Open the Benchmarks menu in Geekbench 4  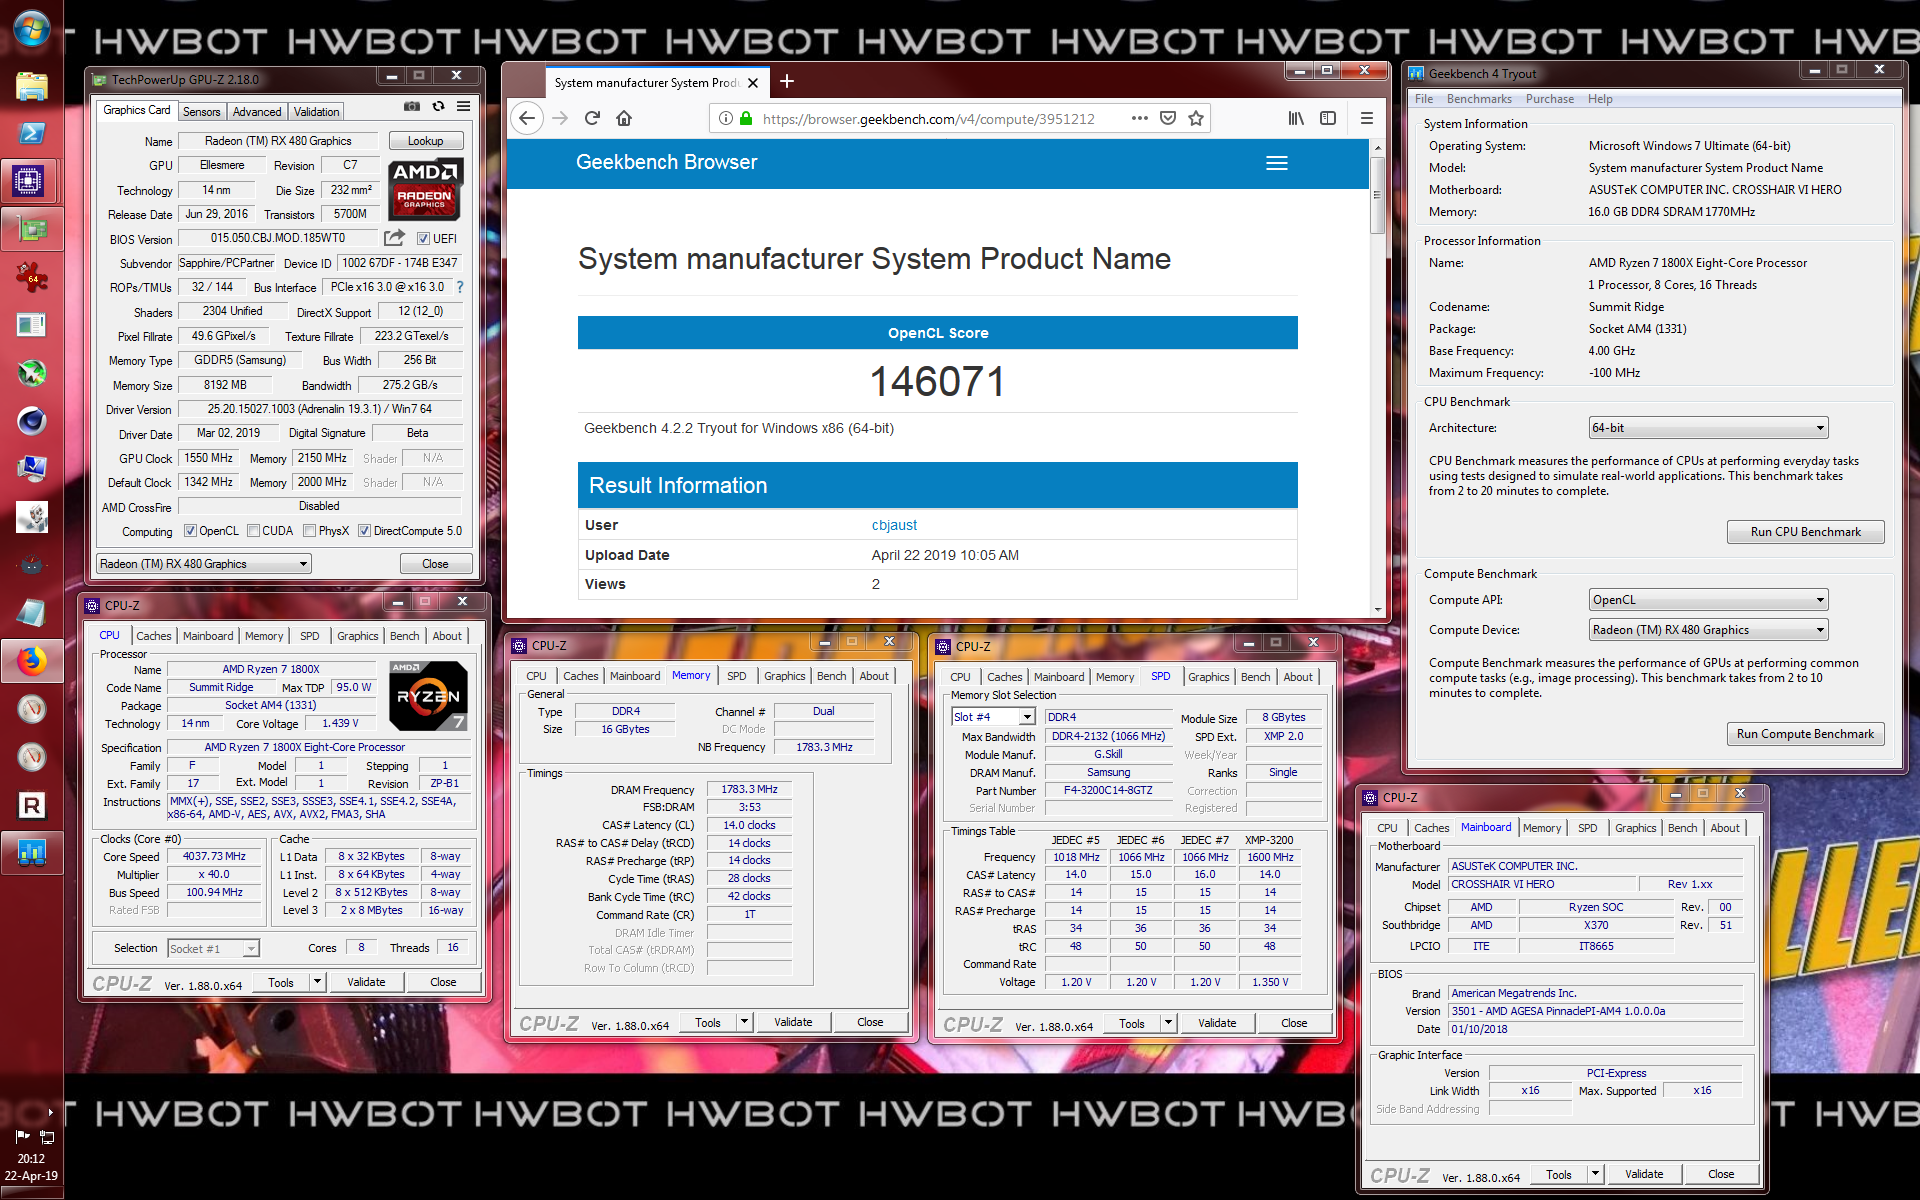pyautogui.click(x=1479, y=99)
